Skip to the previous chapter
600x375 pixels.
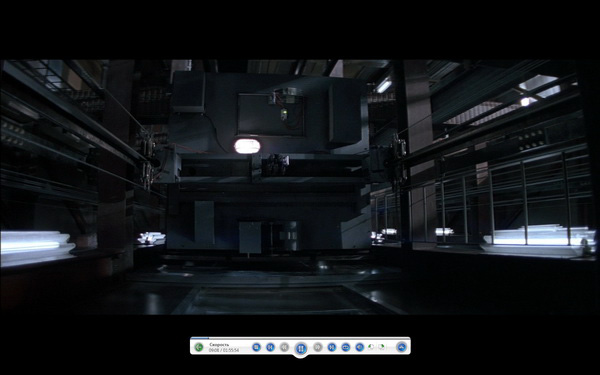(270, 347)
